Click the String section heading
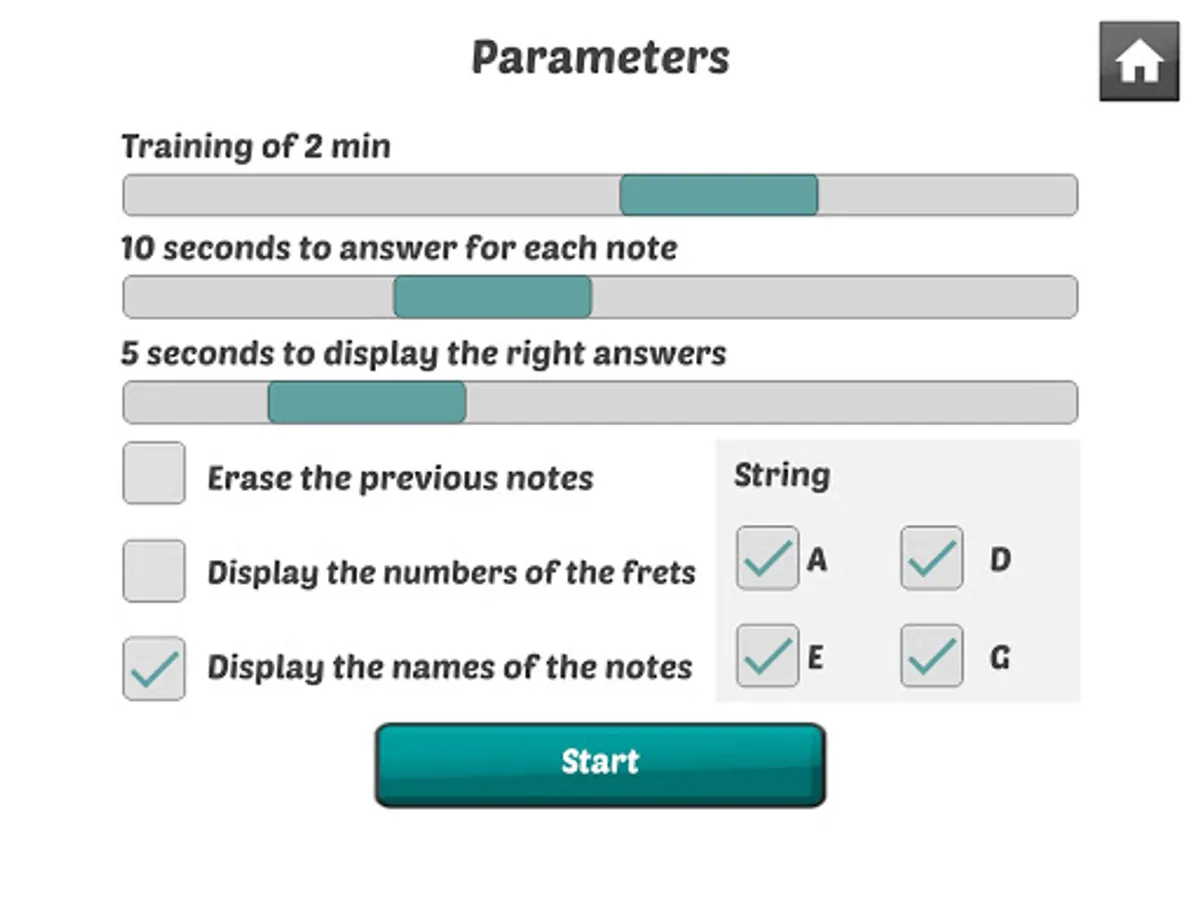 (x=782, y=475)
